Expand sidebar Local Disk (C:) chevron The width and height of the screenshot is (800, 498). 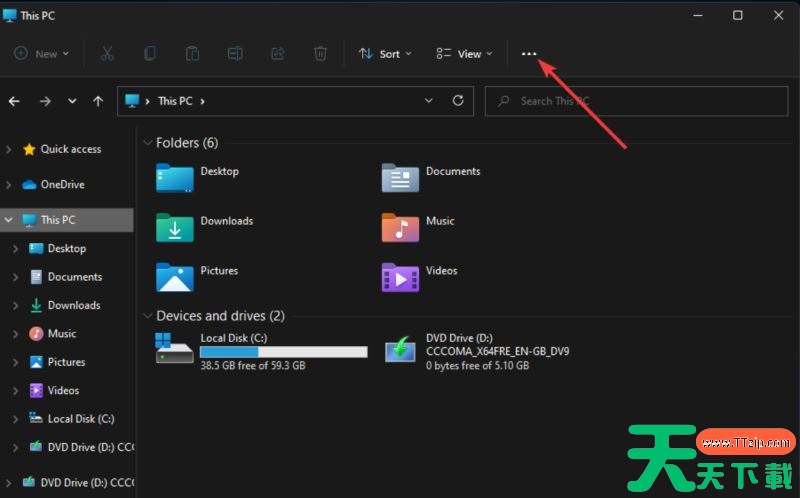(x=15, y=419)
